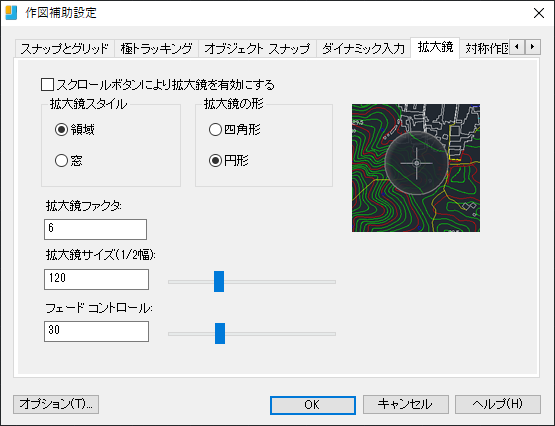Go to the オブジェクト スナップ tab
Image resolution: width=555 pixels, height=426 pixels.
click(x=257, y=48)
